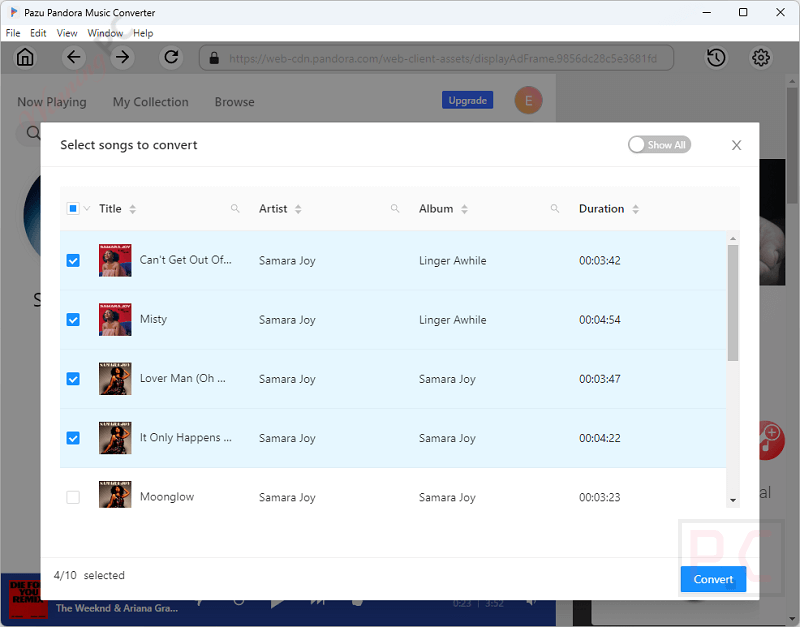Click Linger Awhile album in Misty row

pos(453,320)
